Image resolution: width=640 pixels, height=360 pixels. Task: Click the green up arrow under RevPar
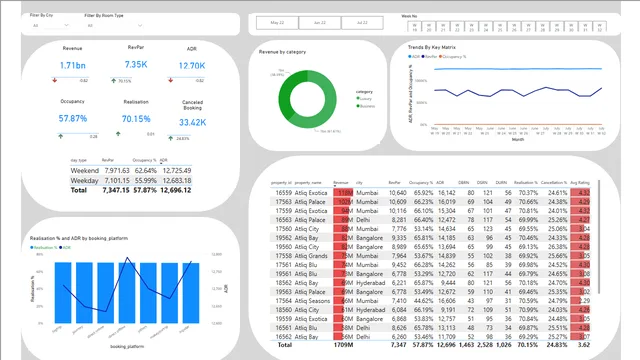click(113, 81)
